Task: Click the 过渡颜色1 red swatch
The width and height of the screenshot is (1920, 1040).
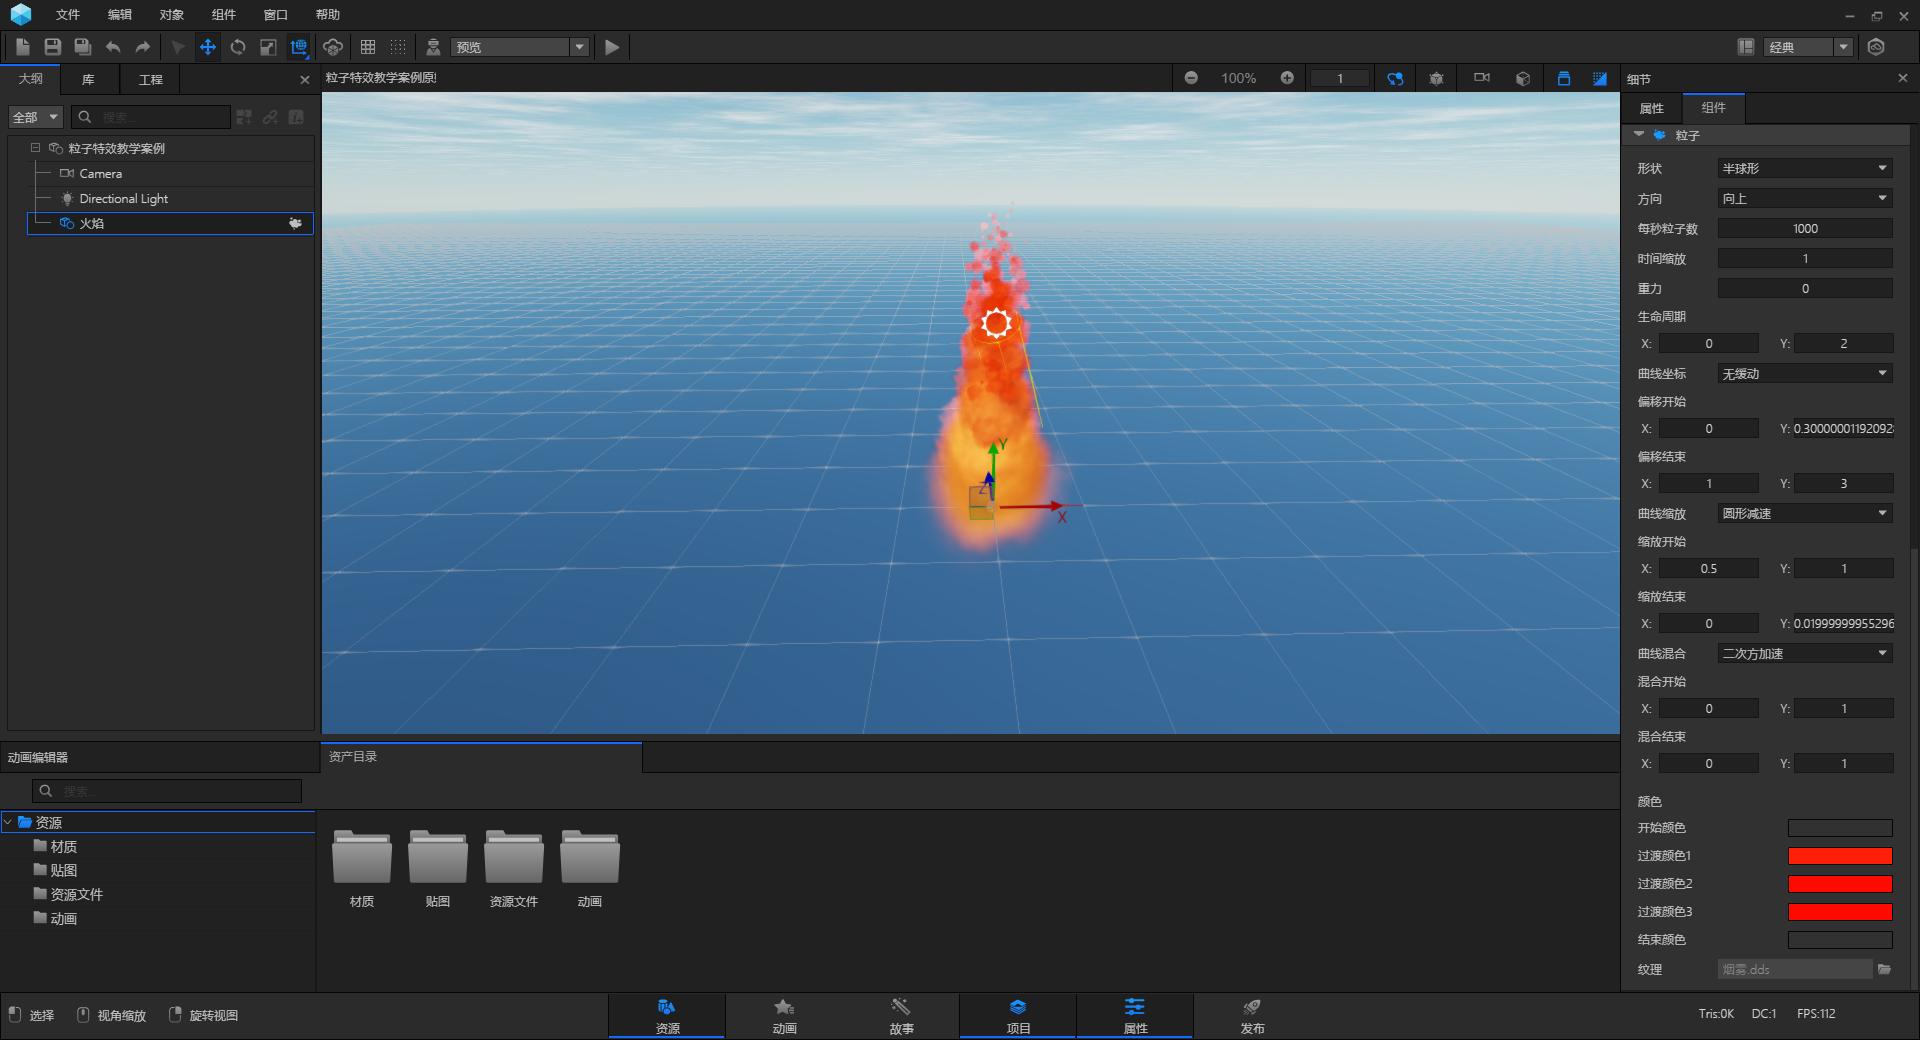Action: pos(1840,856)
